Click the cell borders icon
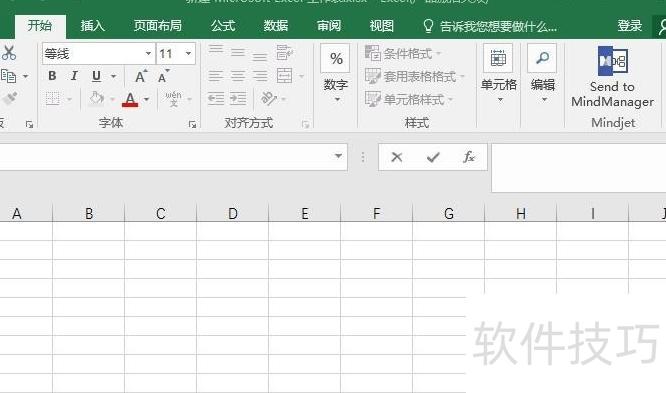 53,99
